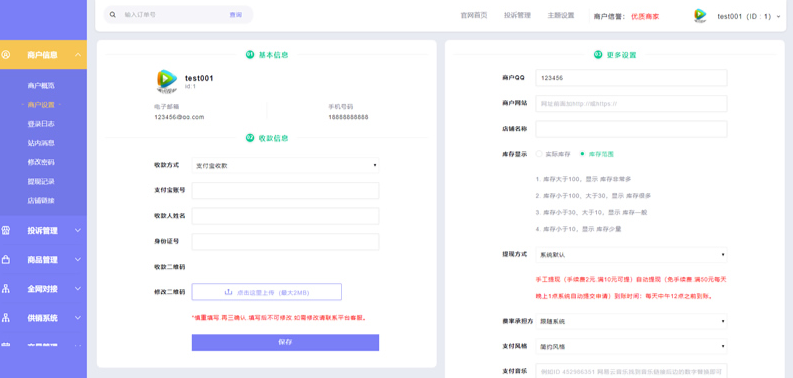Open 投诉管理 link in the top bar
Image resolution: width=793 pixels, height=378 pixels.
[x=517, y=16]
